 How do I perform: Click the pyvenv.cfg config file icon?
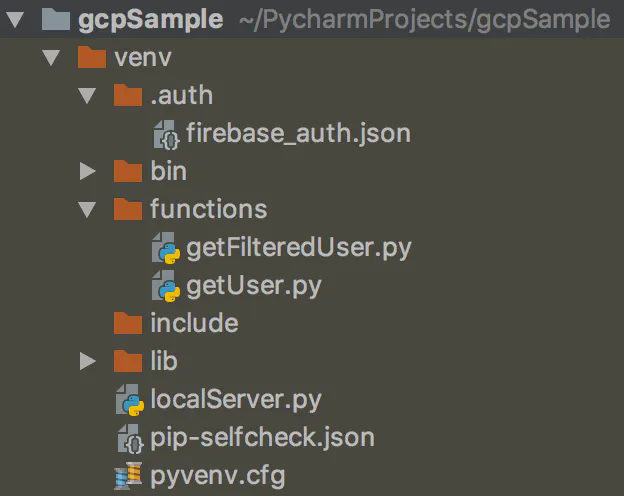[x=128, y=475]
